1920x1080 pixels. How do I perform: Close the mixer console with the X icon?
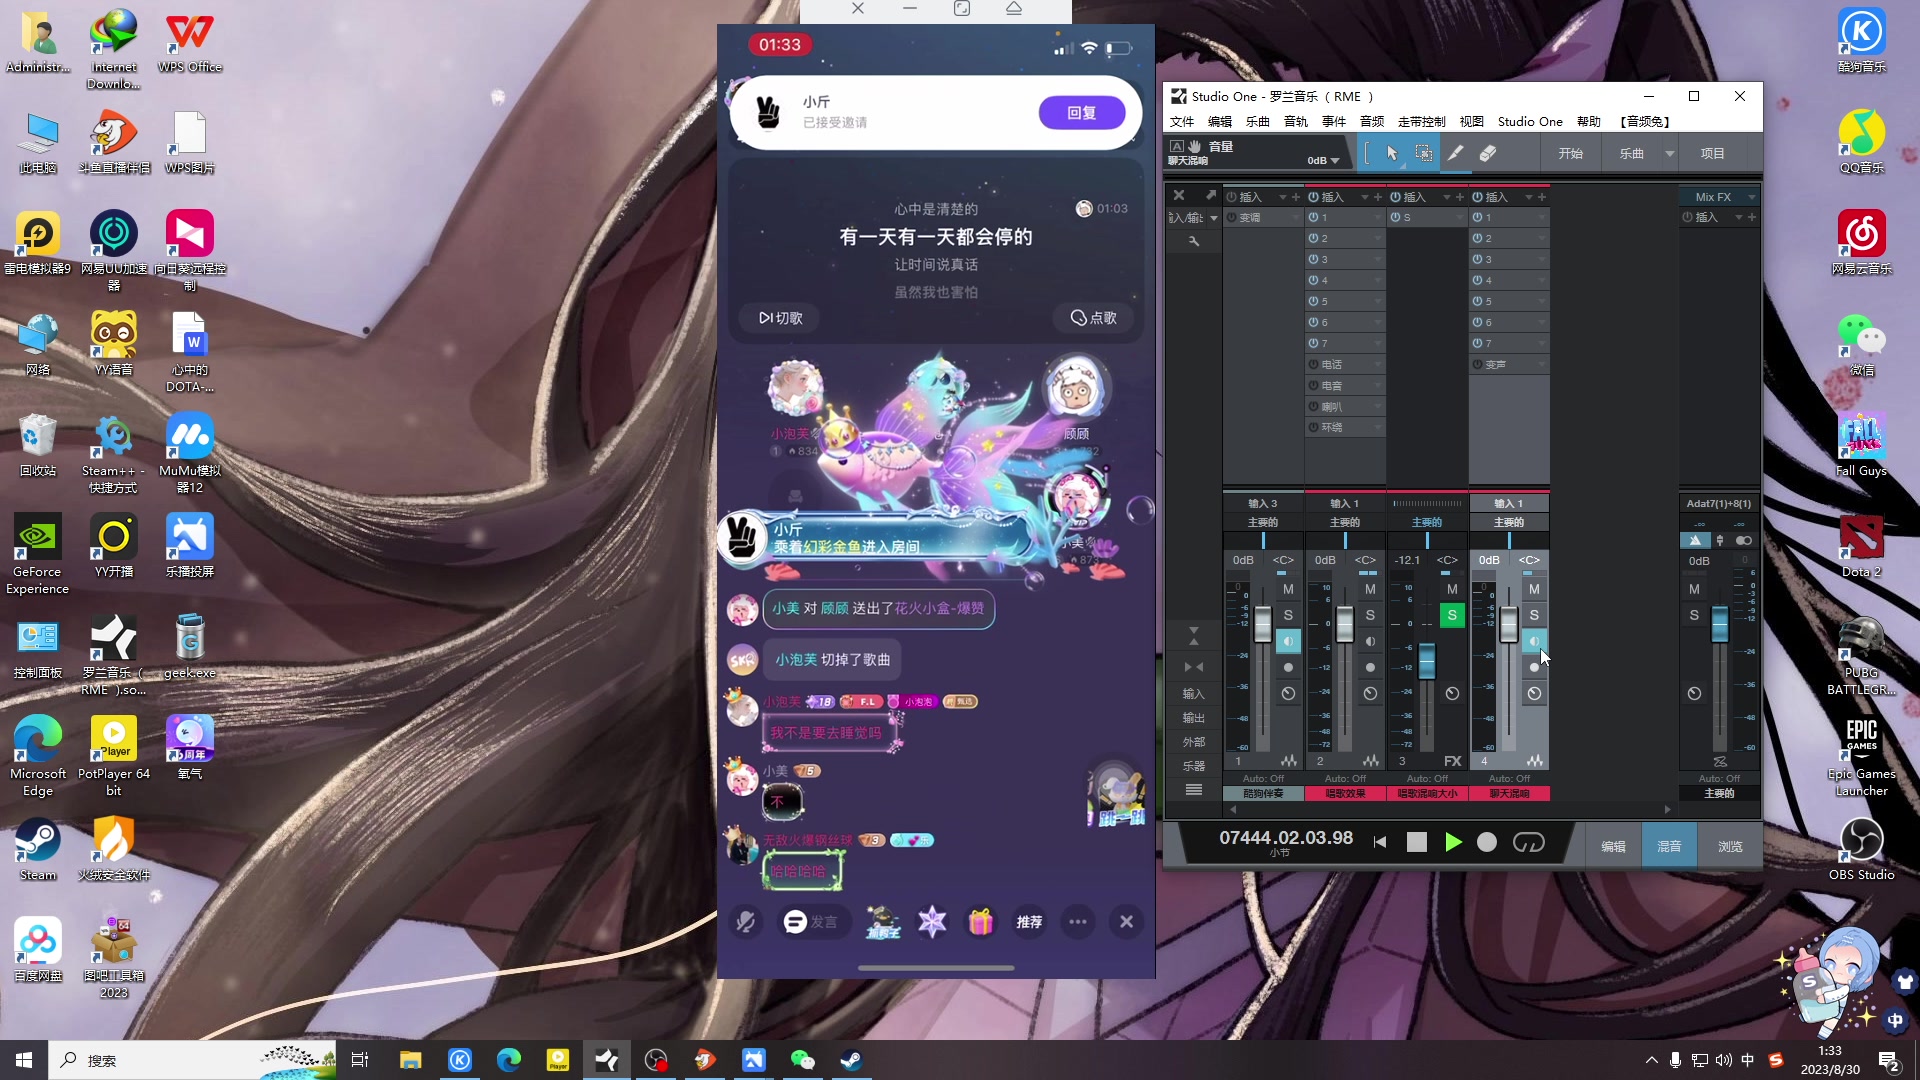pyautogui.click(x=1179, y=195)
